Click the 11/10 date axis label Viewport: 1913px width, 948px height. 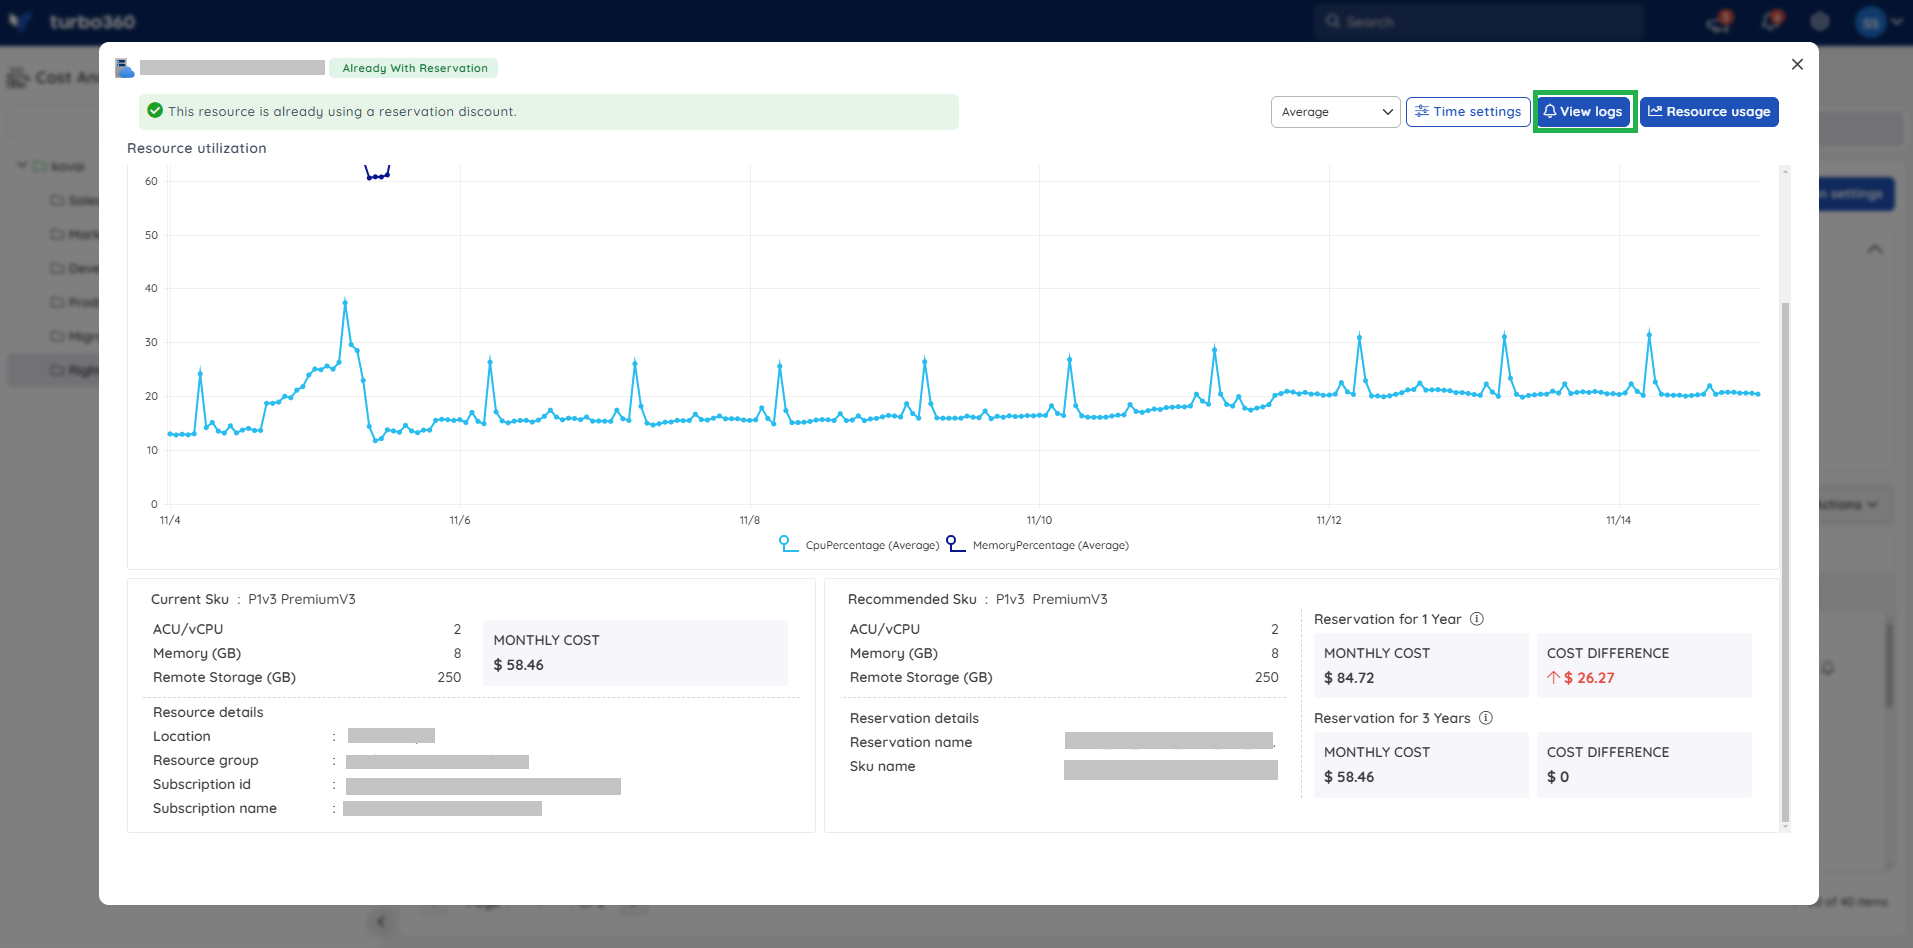[1039, 520]
